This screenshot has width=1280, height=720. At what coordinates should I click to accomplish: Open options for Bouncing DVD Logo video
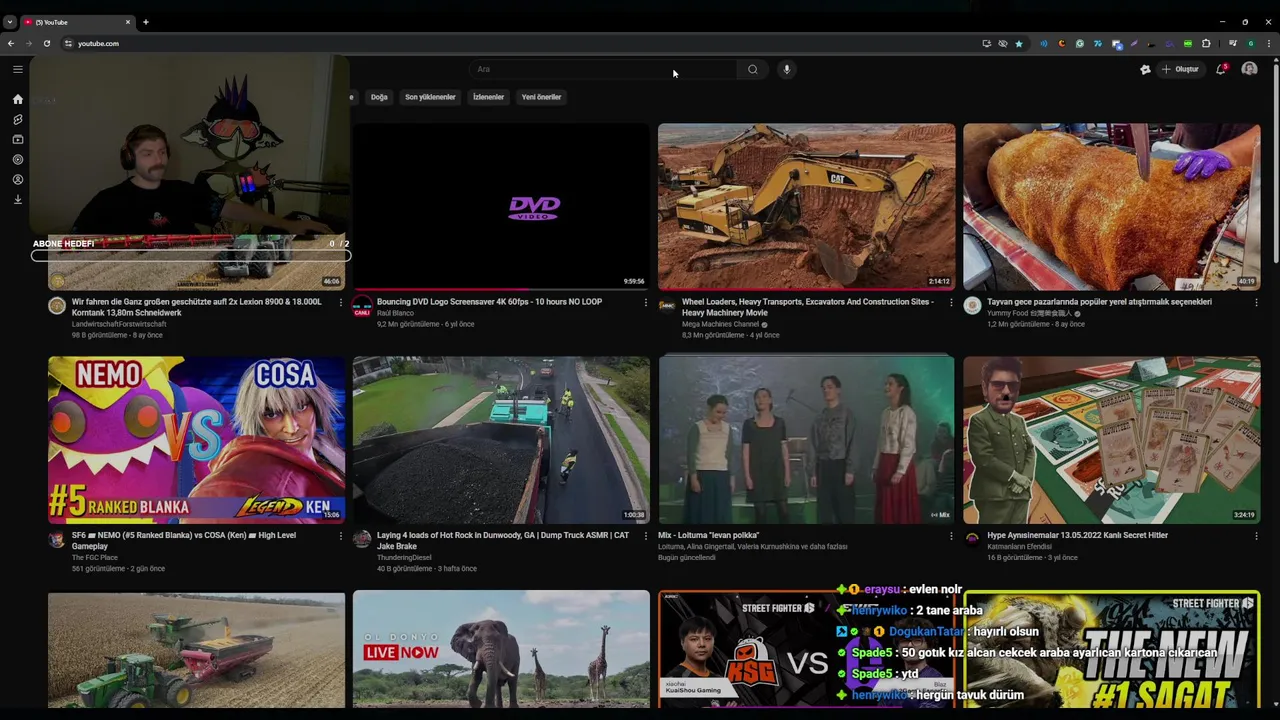coord(645,302)
